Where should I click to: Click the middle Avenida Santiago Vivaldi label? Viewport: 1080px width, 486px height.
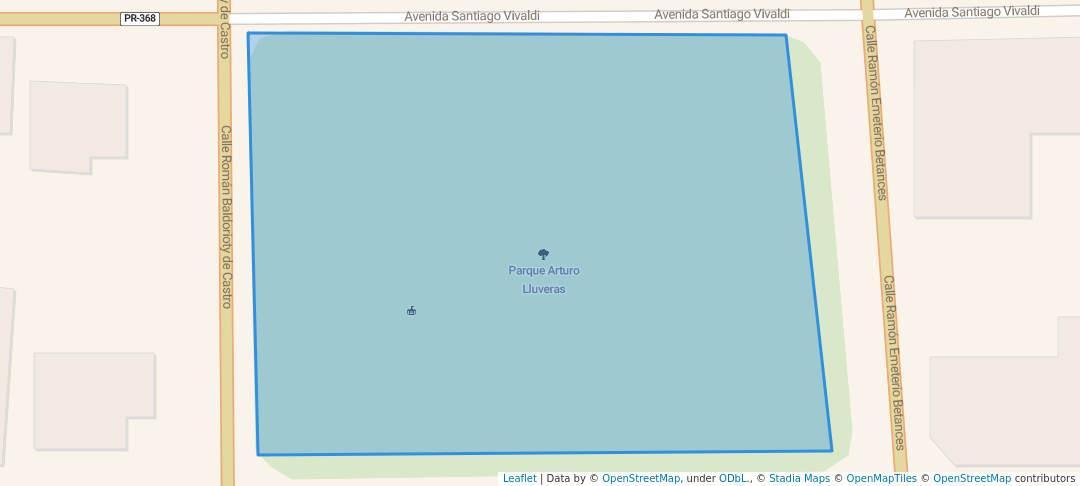(721, 14)
